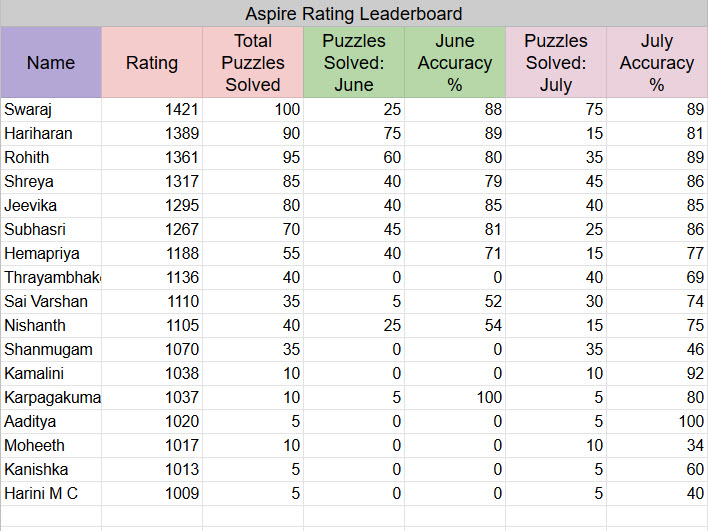This screenshot has width=708, height=531.
Task: Select the name cell Rohith
Action: (51, 157)
